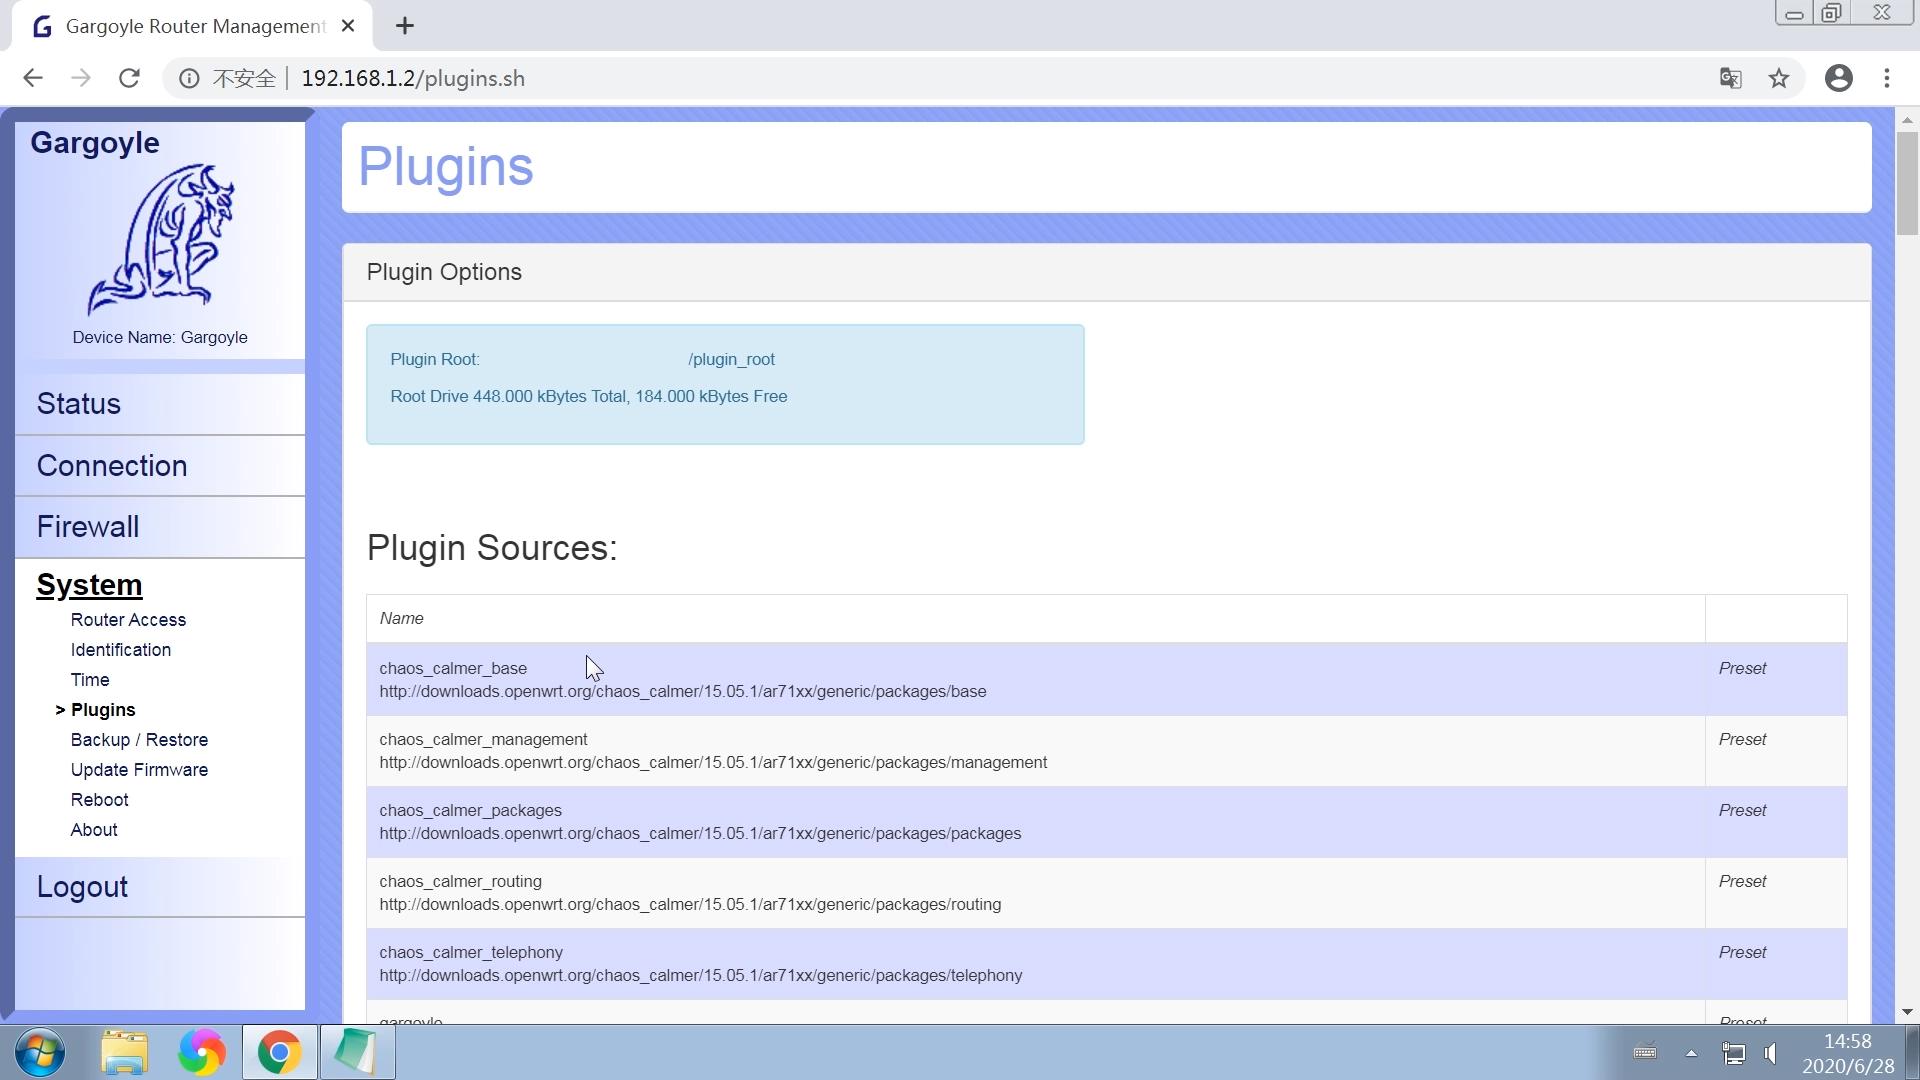The image size is (1920, 1080).
Task: Click the browser back arrow
Action: pyautogui.click(x=33, y=78)
